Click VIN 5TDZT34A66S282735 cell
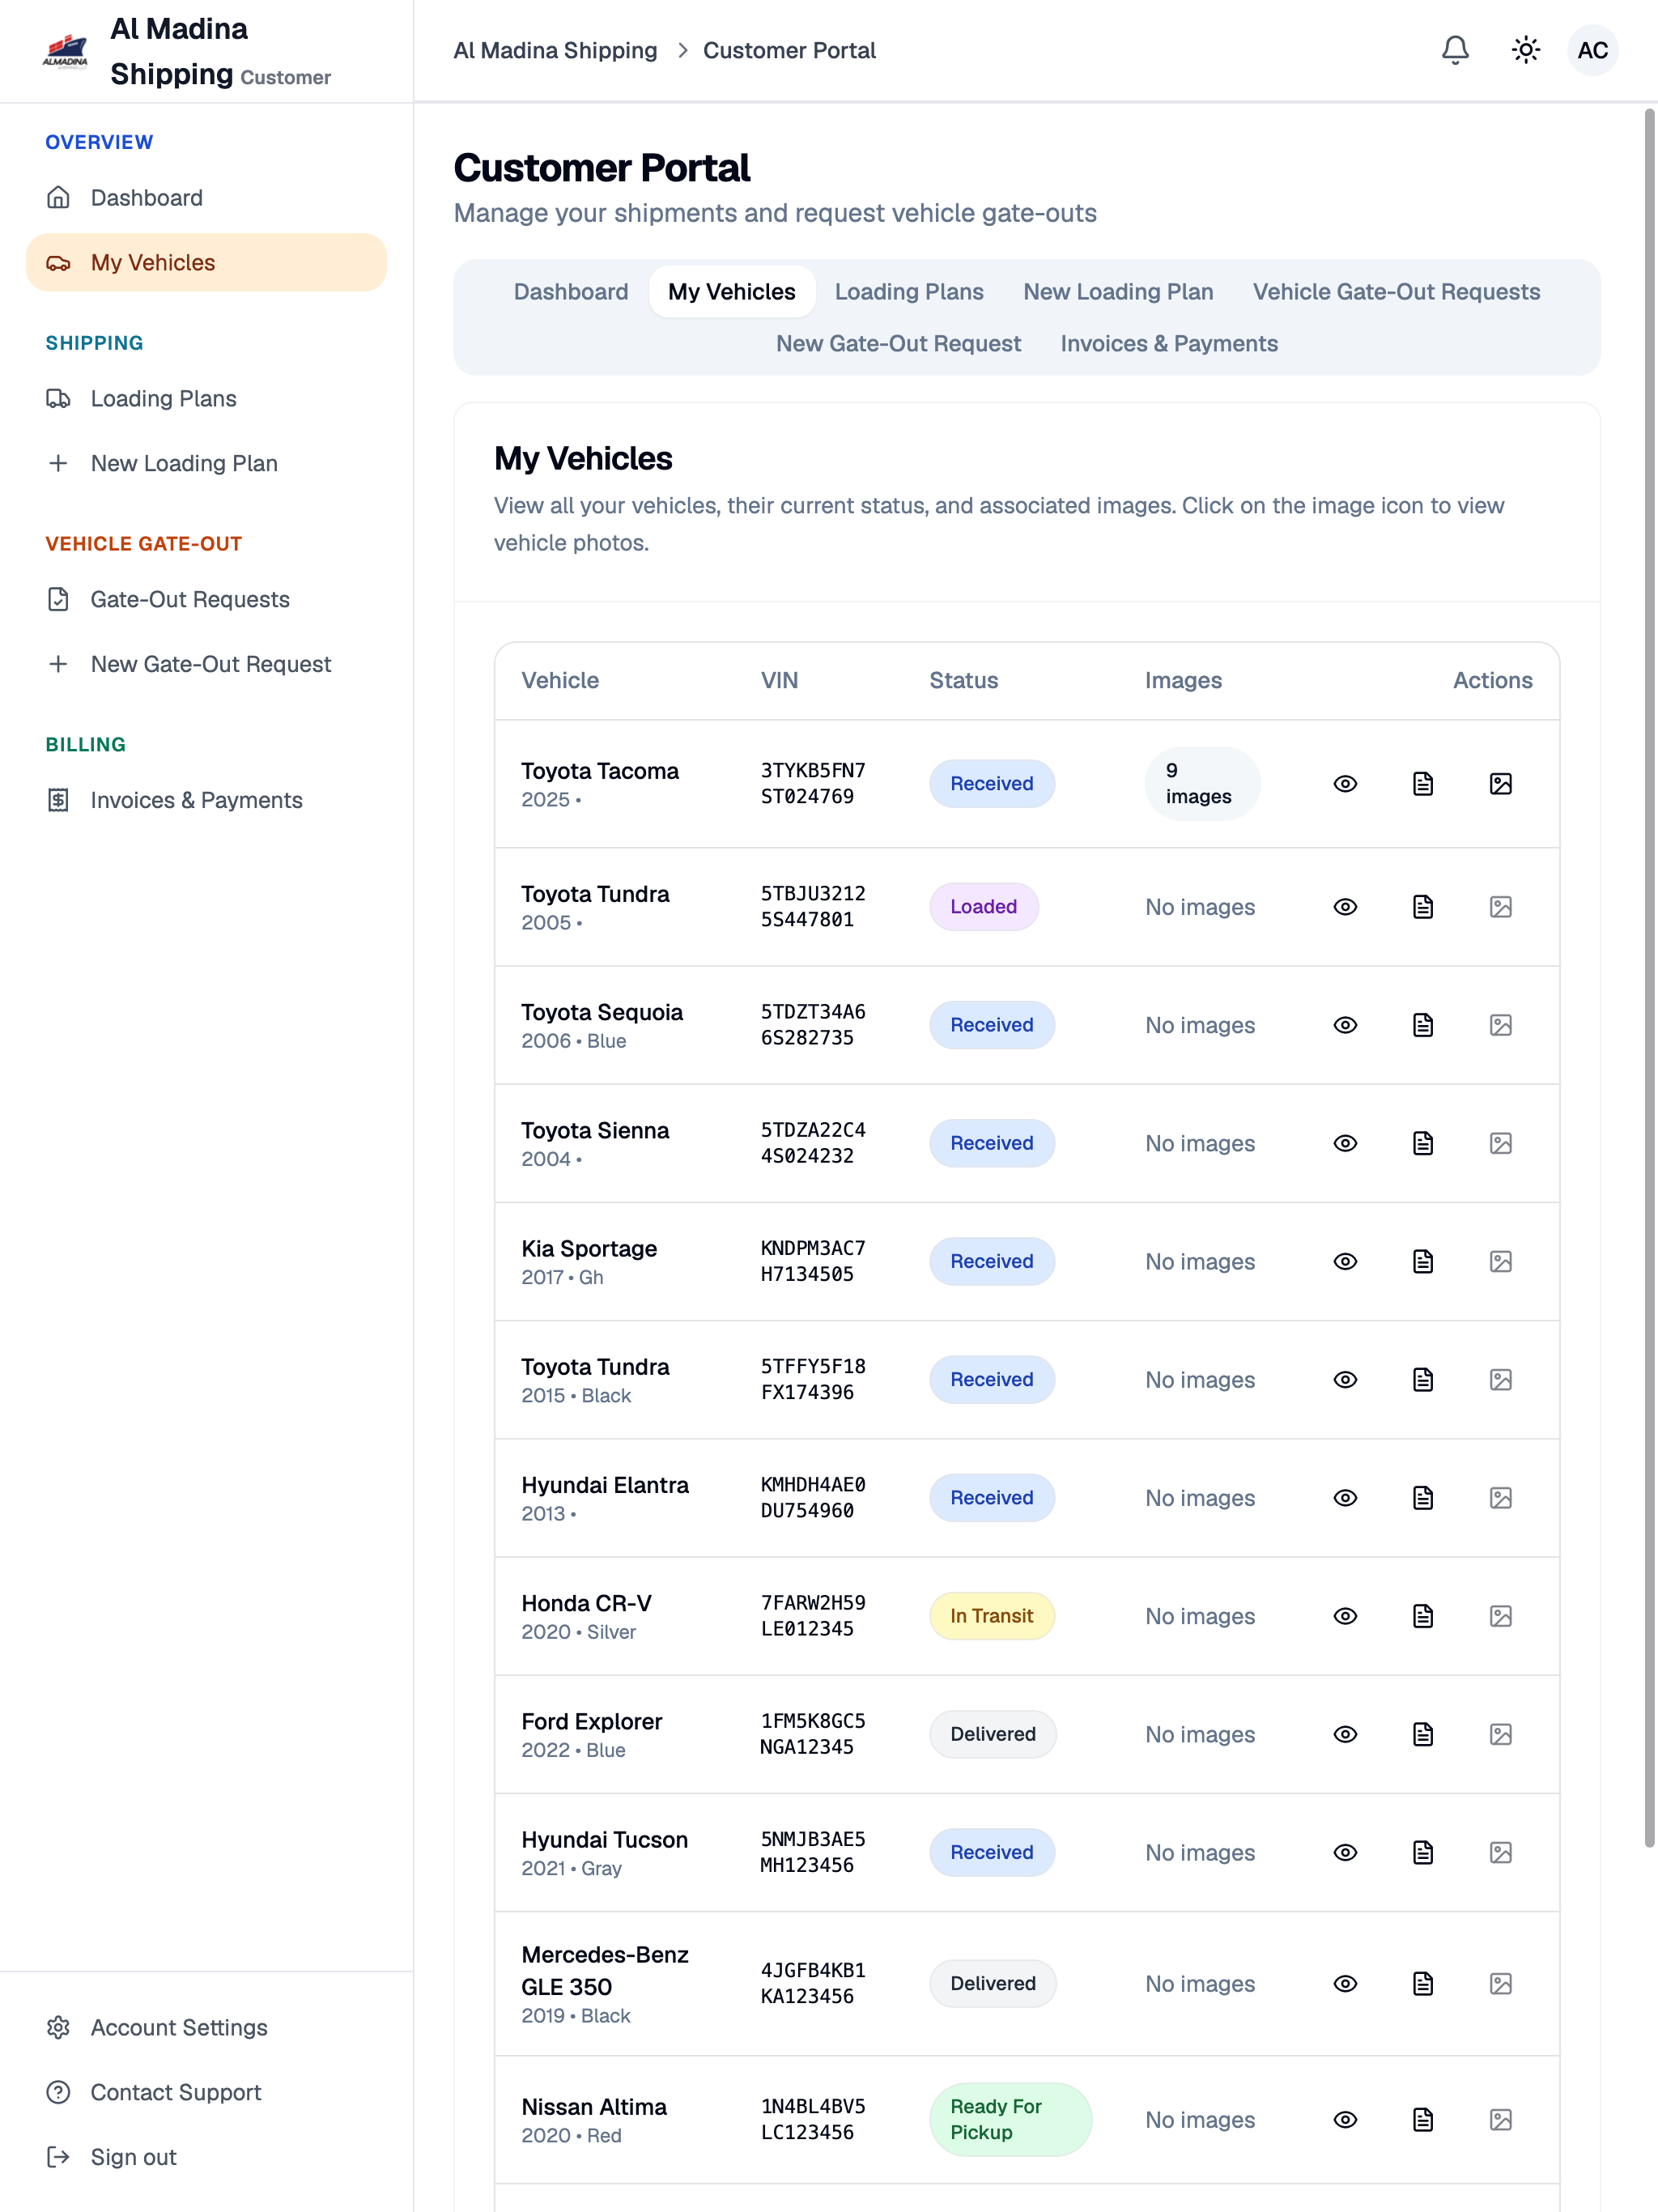 pyautogui.click(x=813, y=1025)
